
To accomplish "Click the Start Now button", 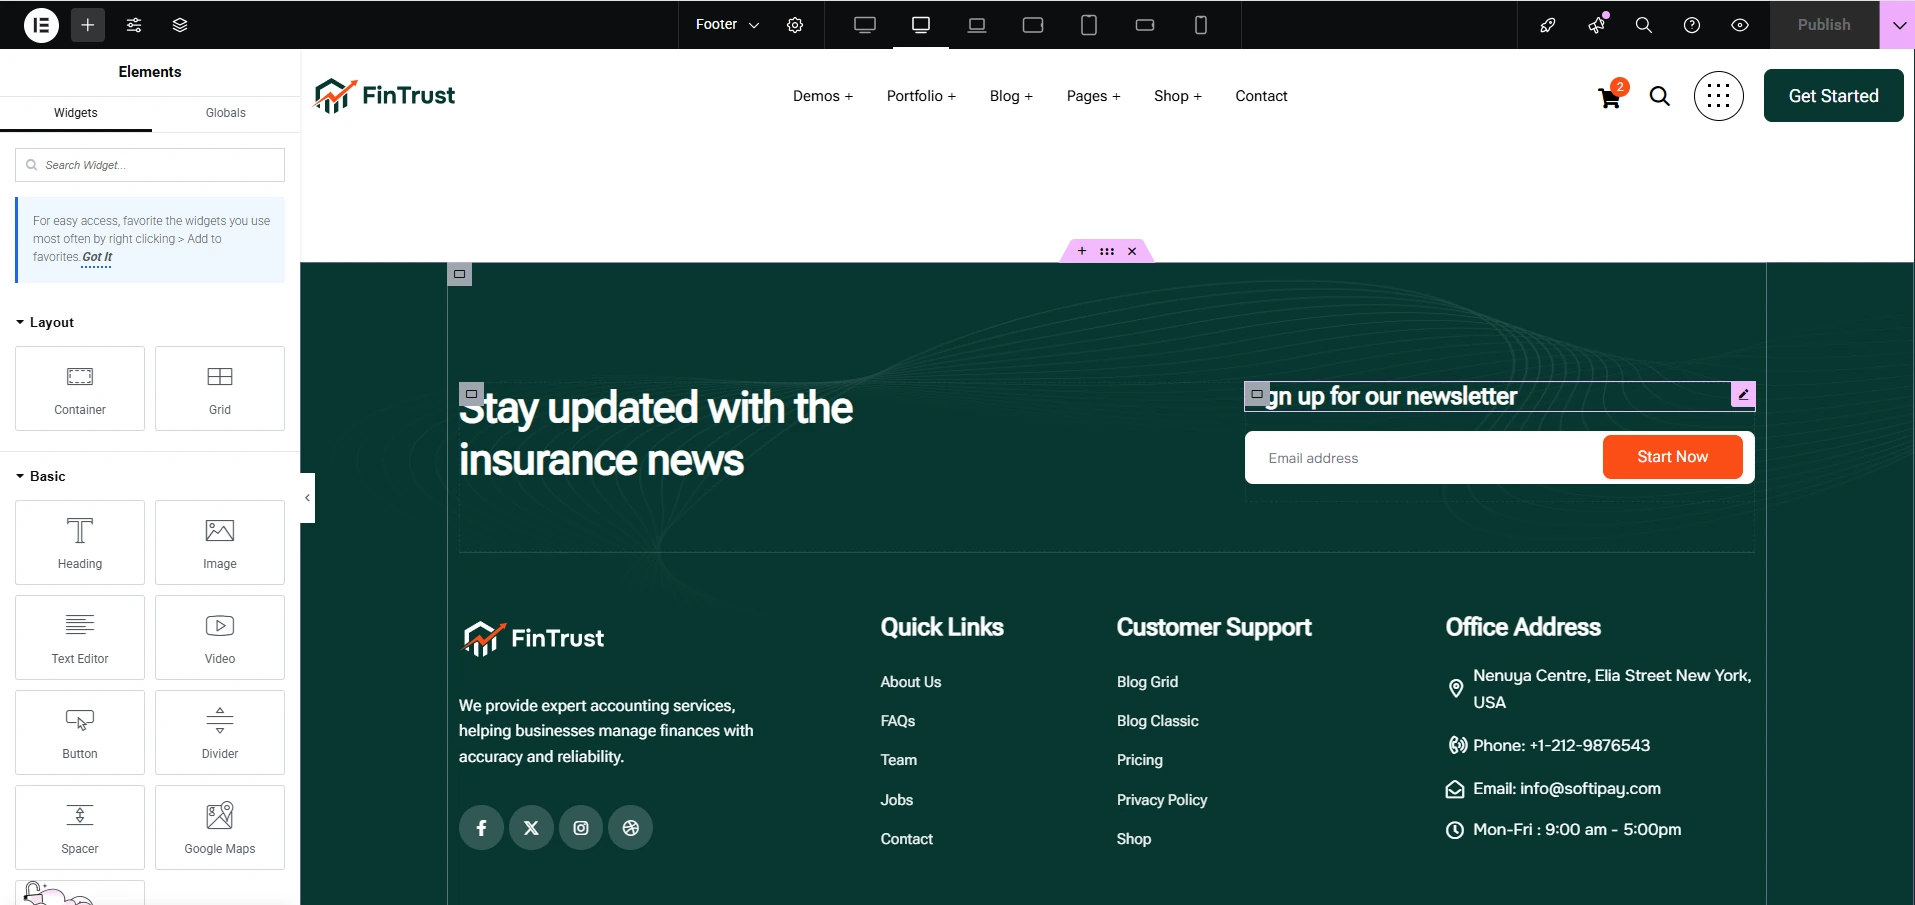I will pyautogui.click(x=1672, y=457).
